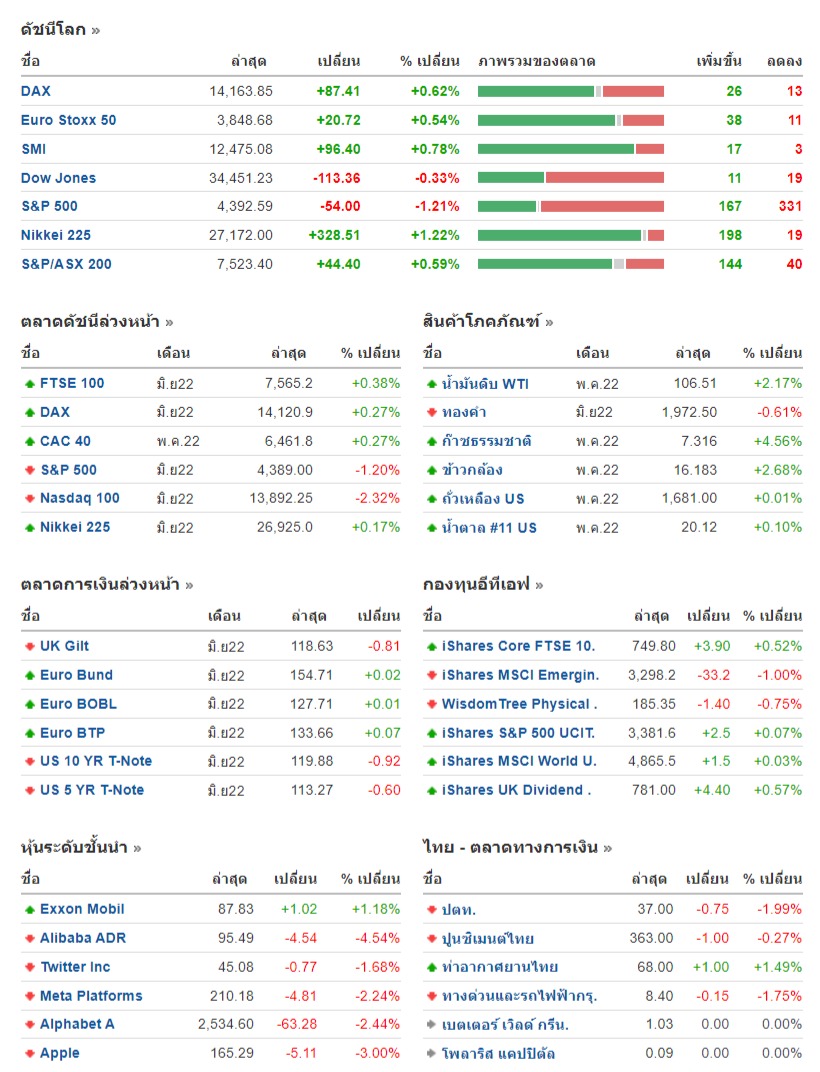Click the red arrow beside WisdomTree Physical
820x1072 pixels.
tap(432, 704)
